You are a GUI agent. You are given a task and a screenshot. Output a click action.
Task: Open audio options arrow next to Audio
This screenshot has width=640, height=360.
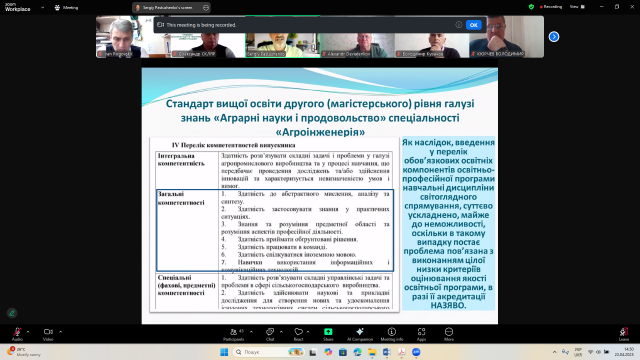(28, 331)
